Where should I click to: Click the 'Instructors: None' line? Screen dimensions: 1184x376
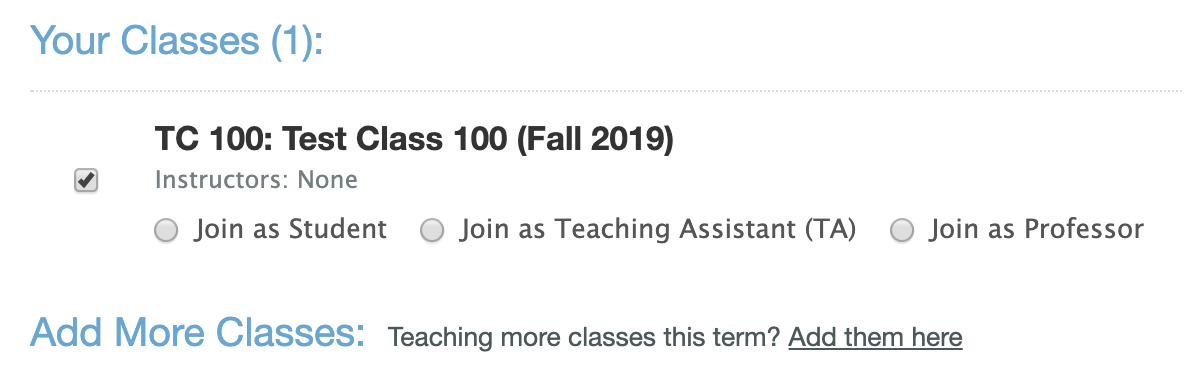tap(256, 180)
